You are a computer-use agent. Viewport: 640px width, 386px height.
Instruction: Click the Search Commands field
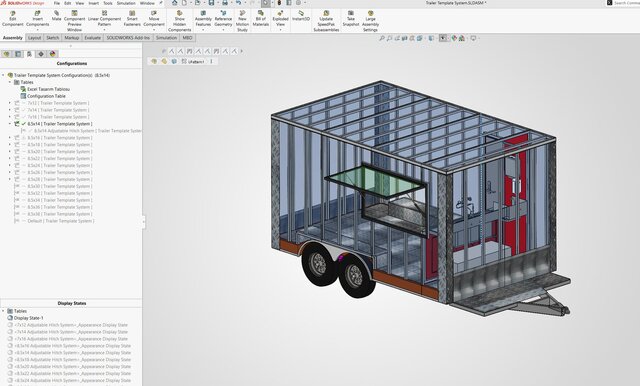pyautogui.click(x=623, y=3)
